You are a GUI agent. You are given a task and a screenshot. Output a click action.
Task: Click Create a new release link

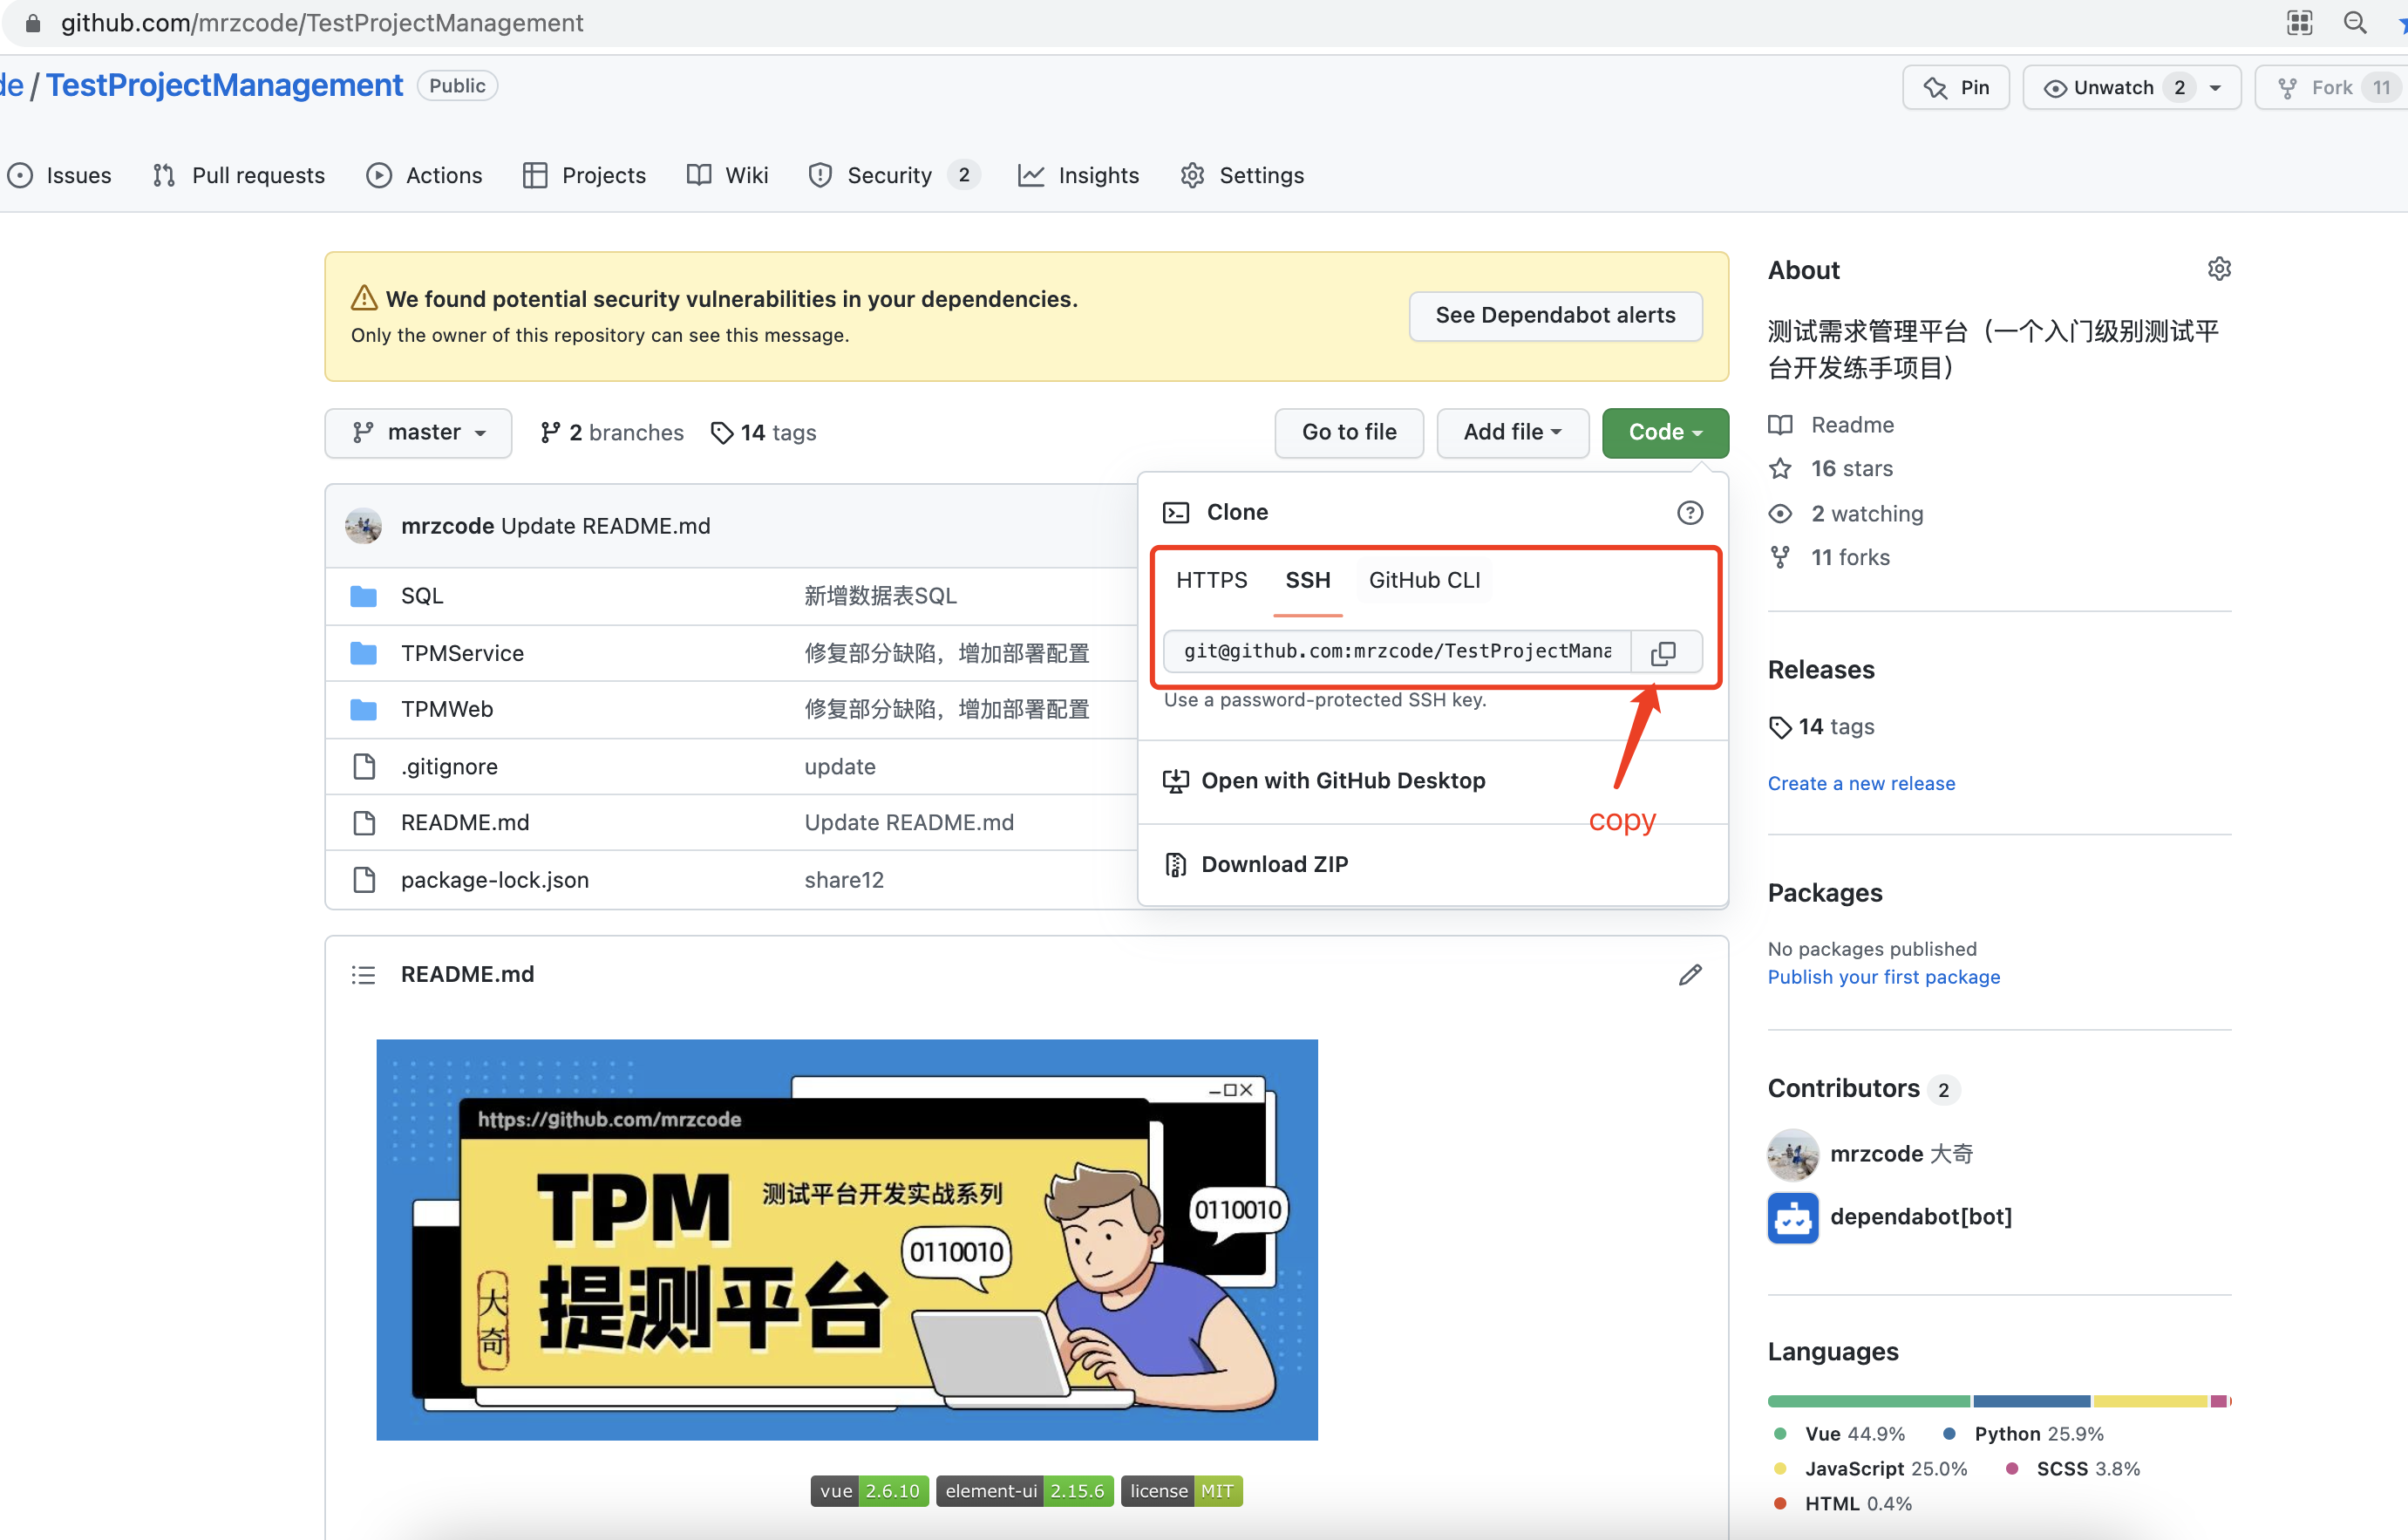point(1861,783)
